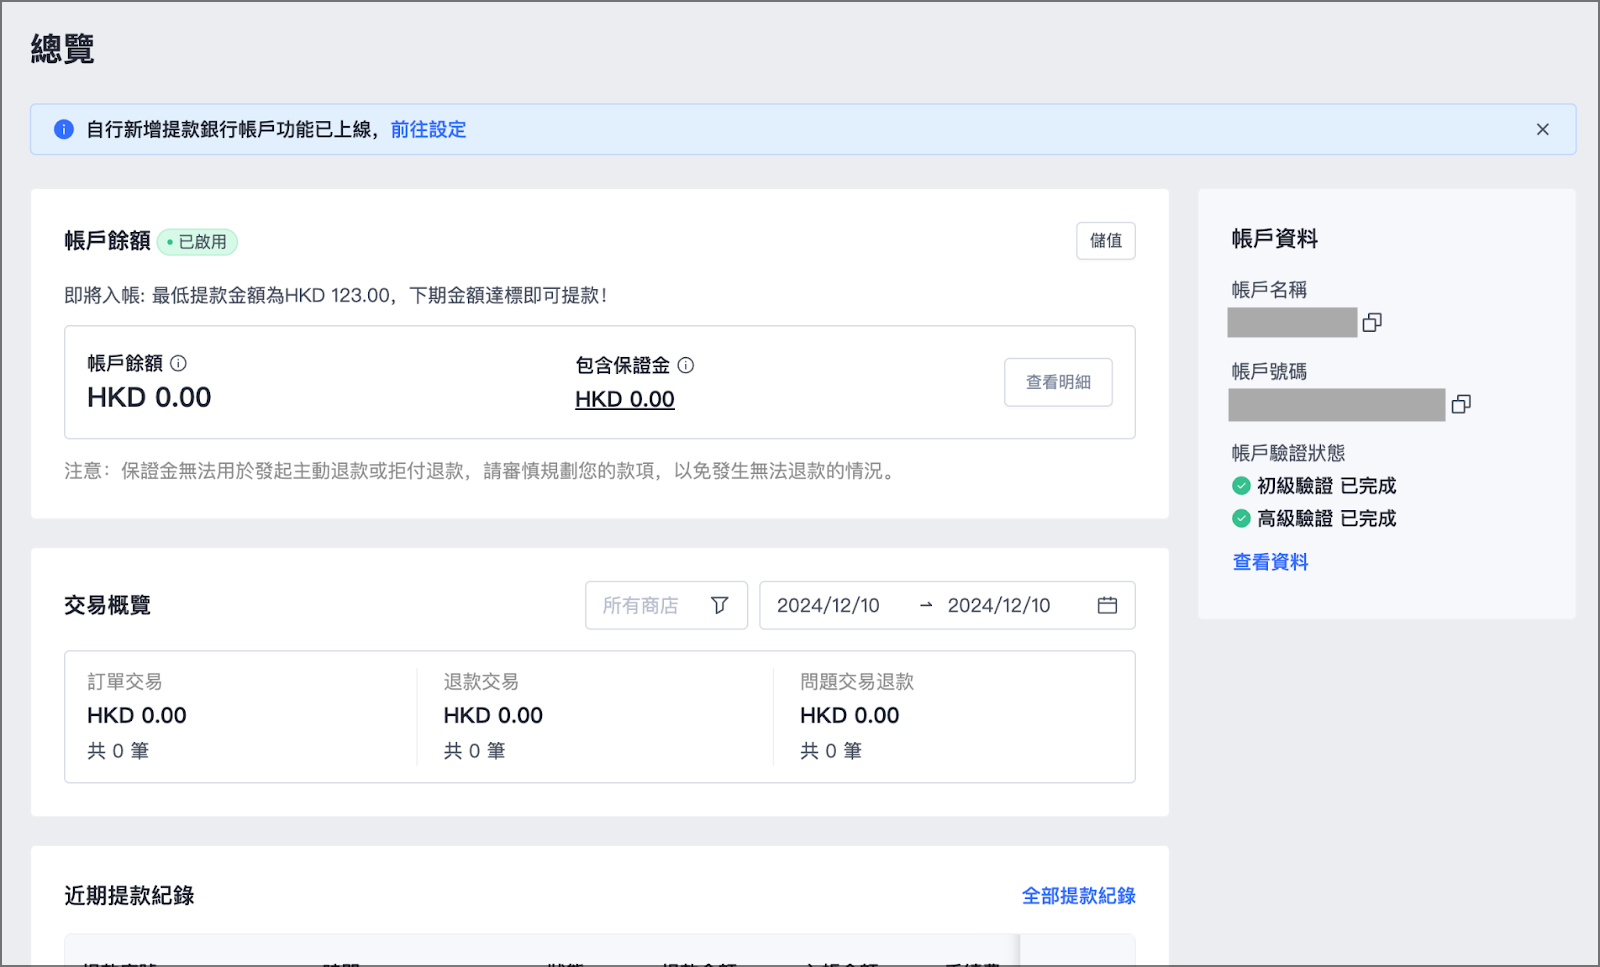Click the green check next to 初級驗證

point(1241,486)
